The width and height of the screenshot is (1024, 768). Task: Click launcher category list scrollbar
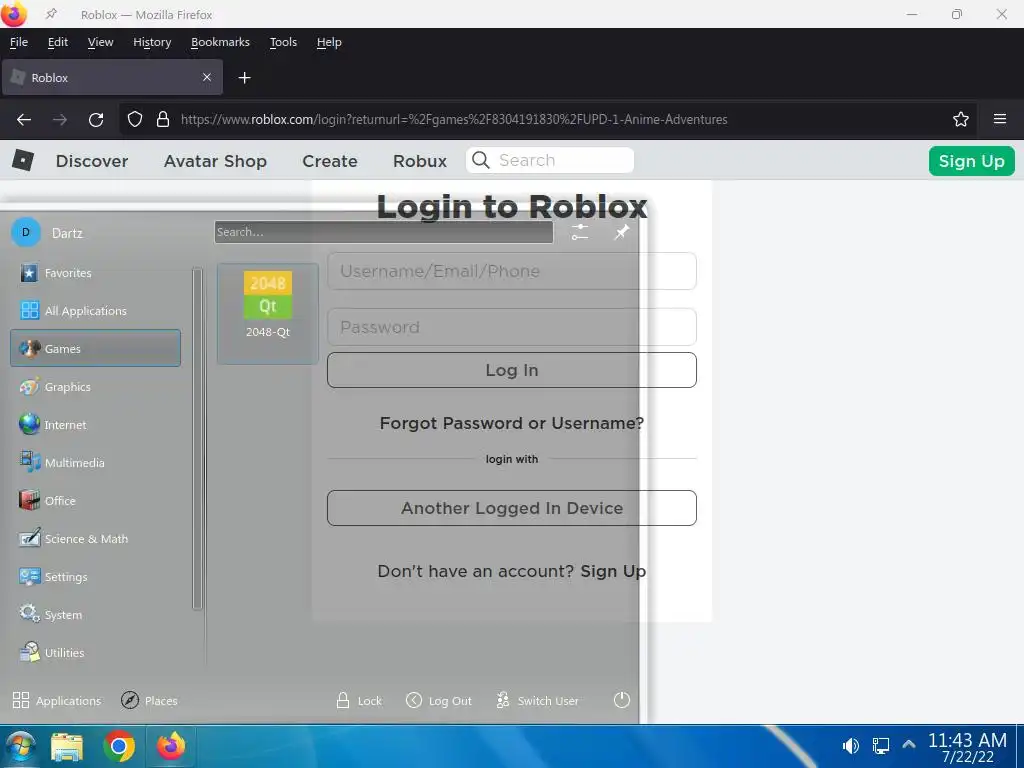tap(197, 439)
